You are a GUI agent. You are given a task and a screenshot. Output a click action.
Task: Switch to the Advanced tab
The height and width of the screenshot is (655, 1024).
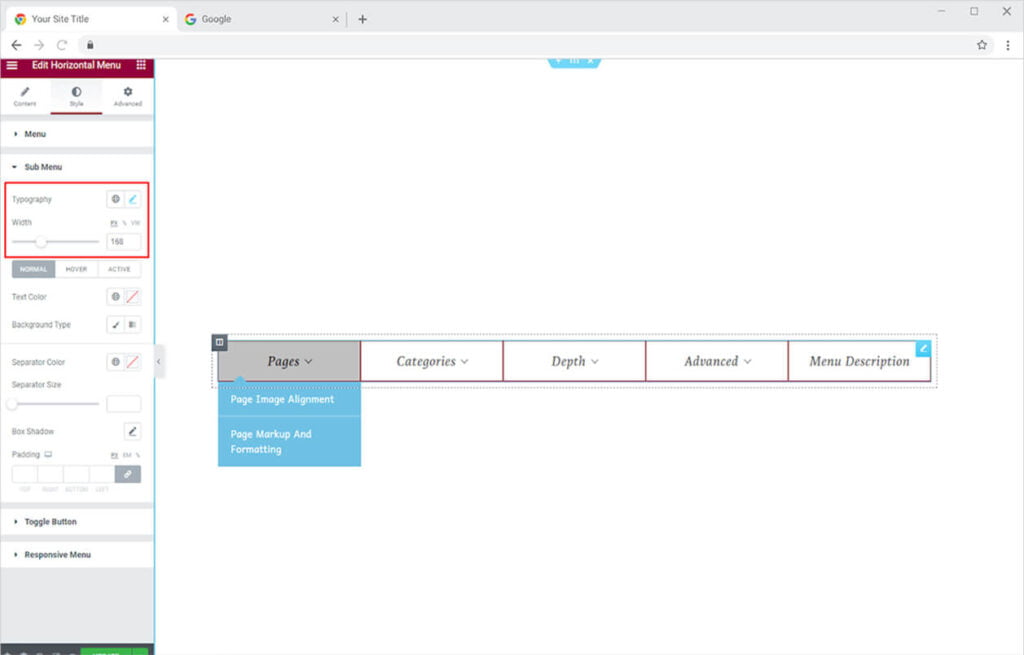pyautogui.click(x=127, y=96)
